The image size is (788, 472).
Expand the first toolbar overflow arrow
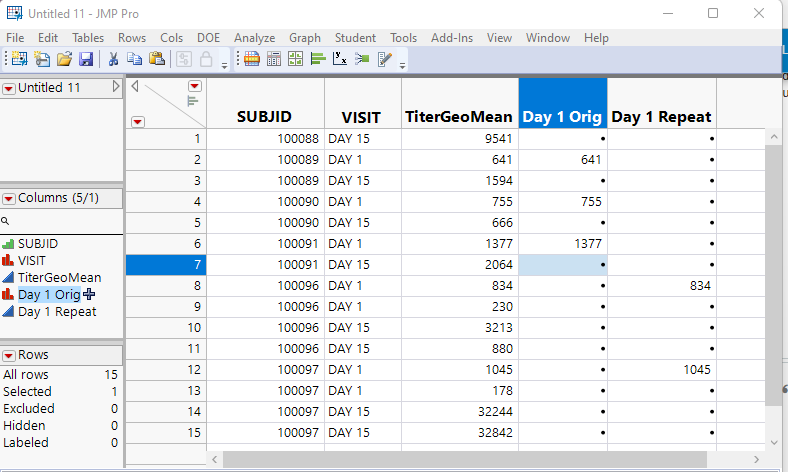[225, 65]
